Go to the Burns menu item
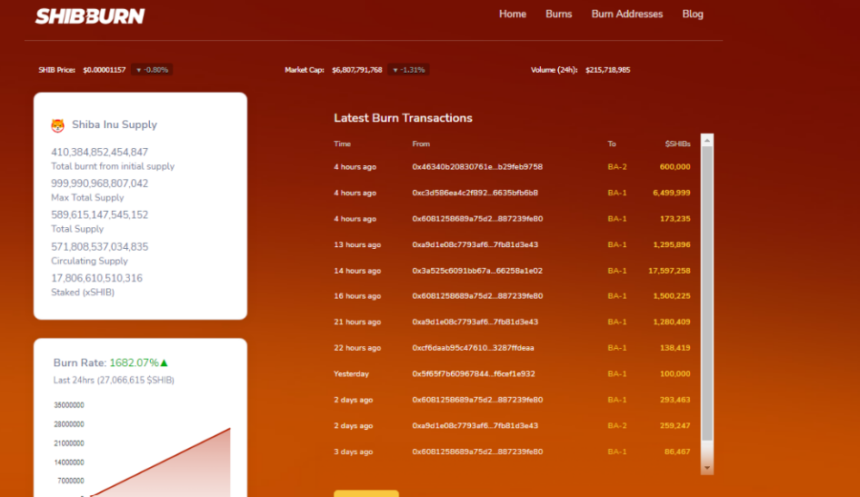The height and width of the screenshot is (497, 860). click(x=559, y=14)
